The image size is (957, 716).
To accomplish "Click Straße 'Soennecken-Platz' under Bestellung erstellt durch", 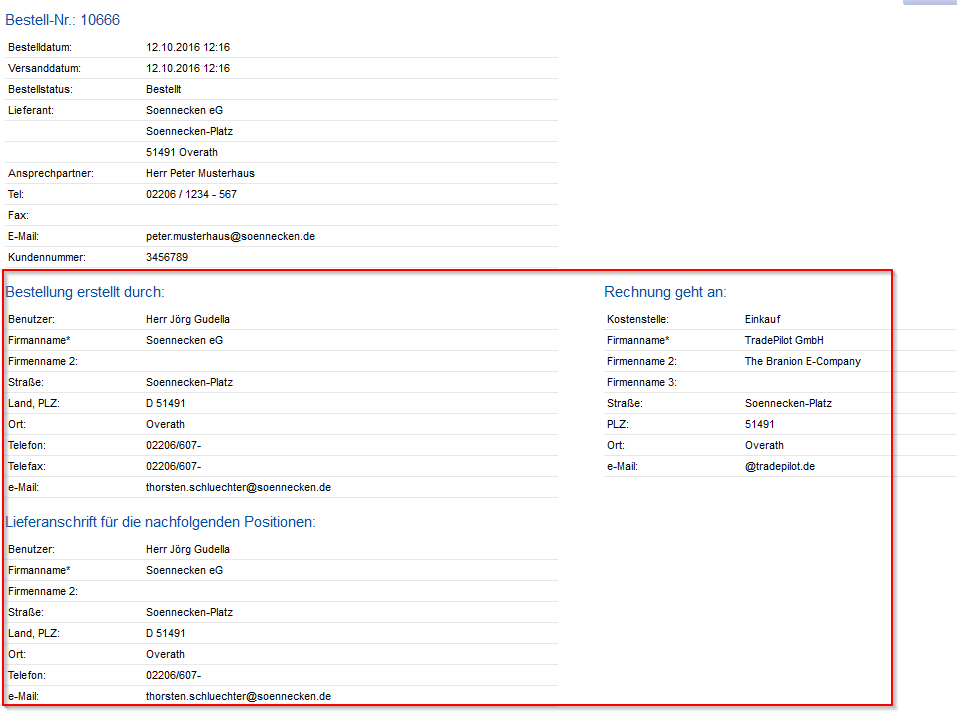I will coord(189,382).
